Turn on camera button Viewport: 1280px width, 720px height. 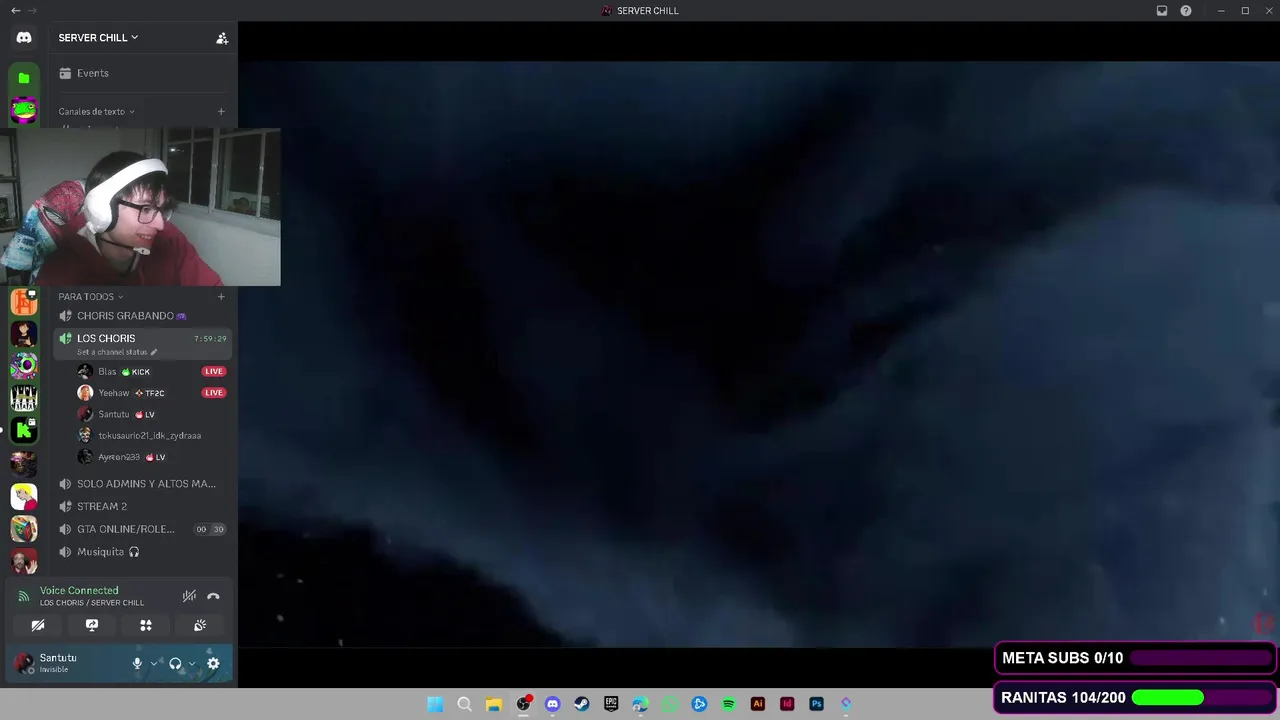[38, 625]
